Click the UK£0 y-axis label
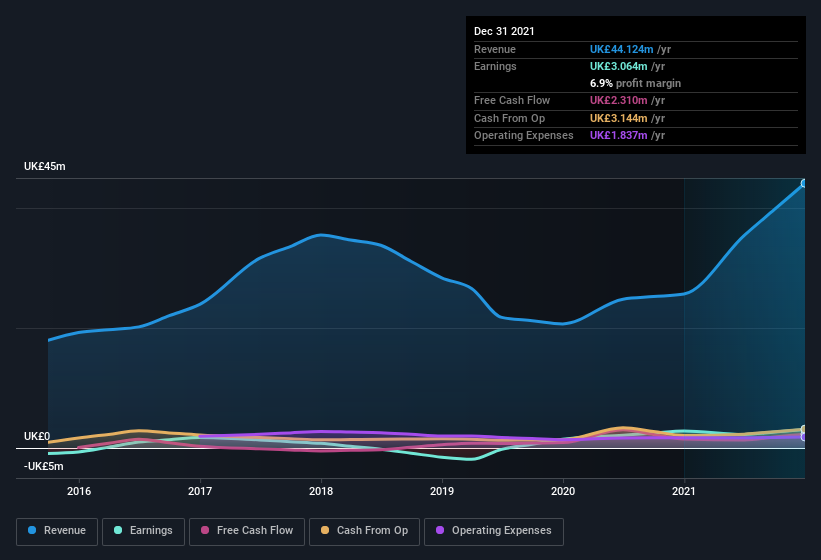Viewport: 821px width, 560px height. coord(37,436)
